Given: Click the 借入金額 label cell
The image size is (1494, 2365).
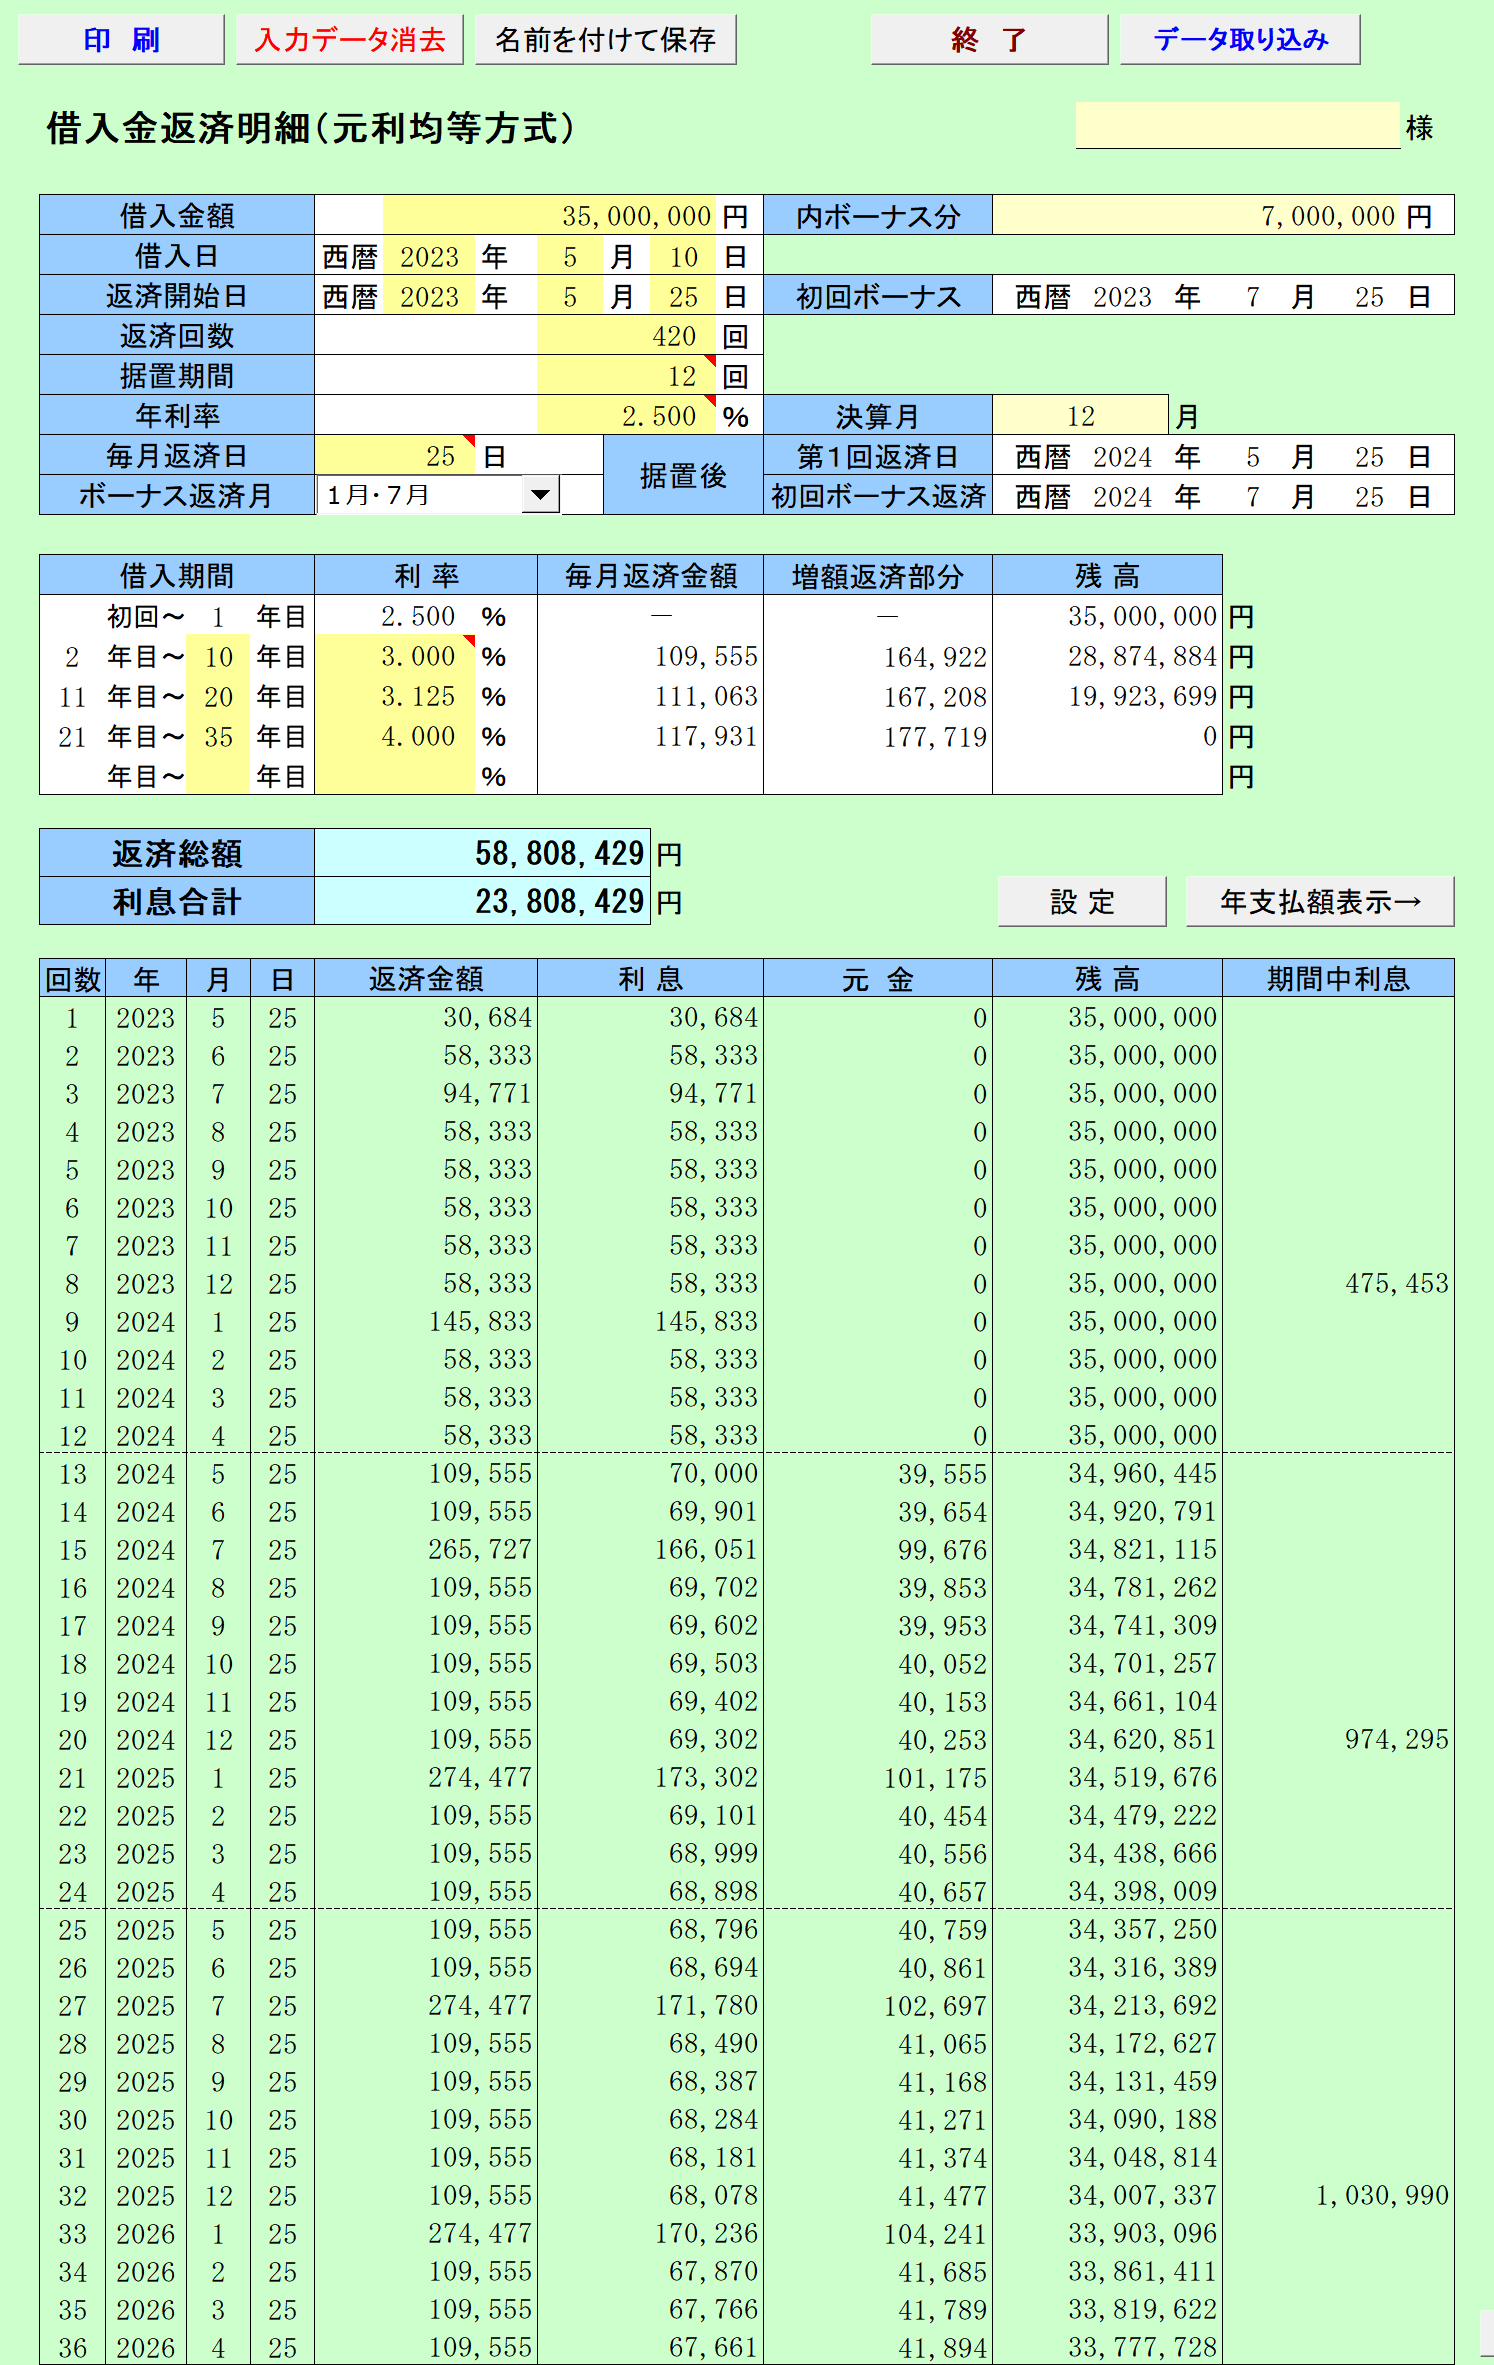Looking at the screenshot, I should pos(177,216).
